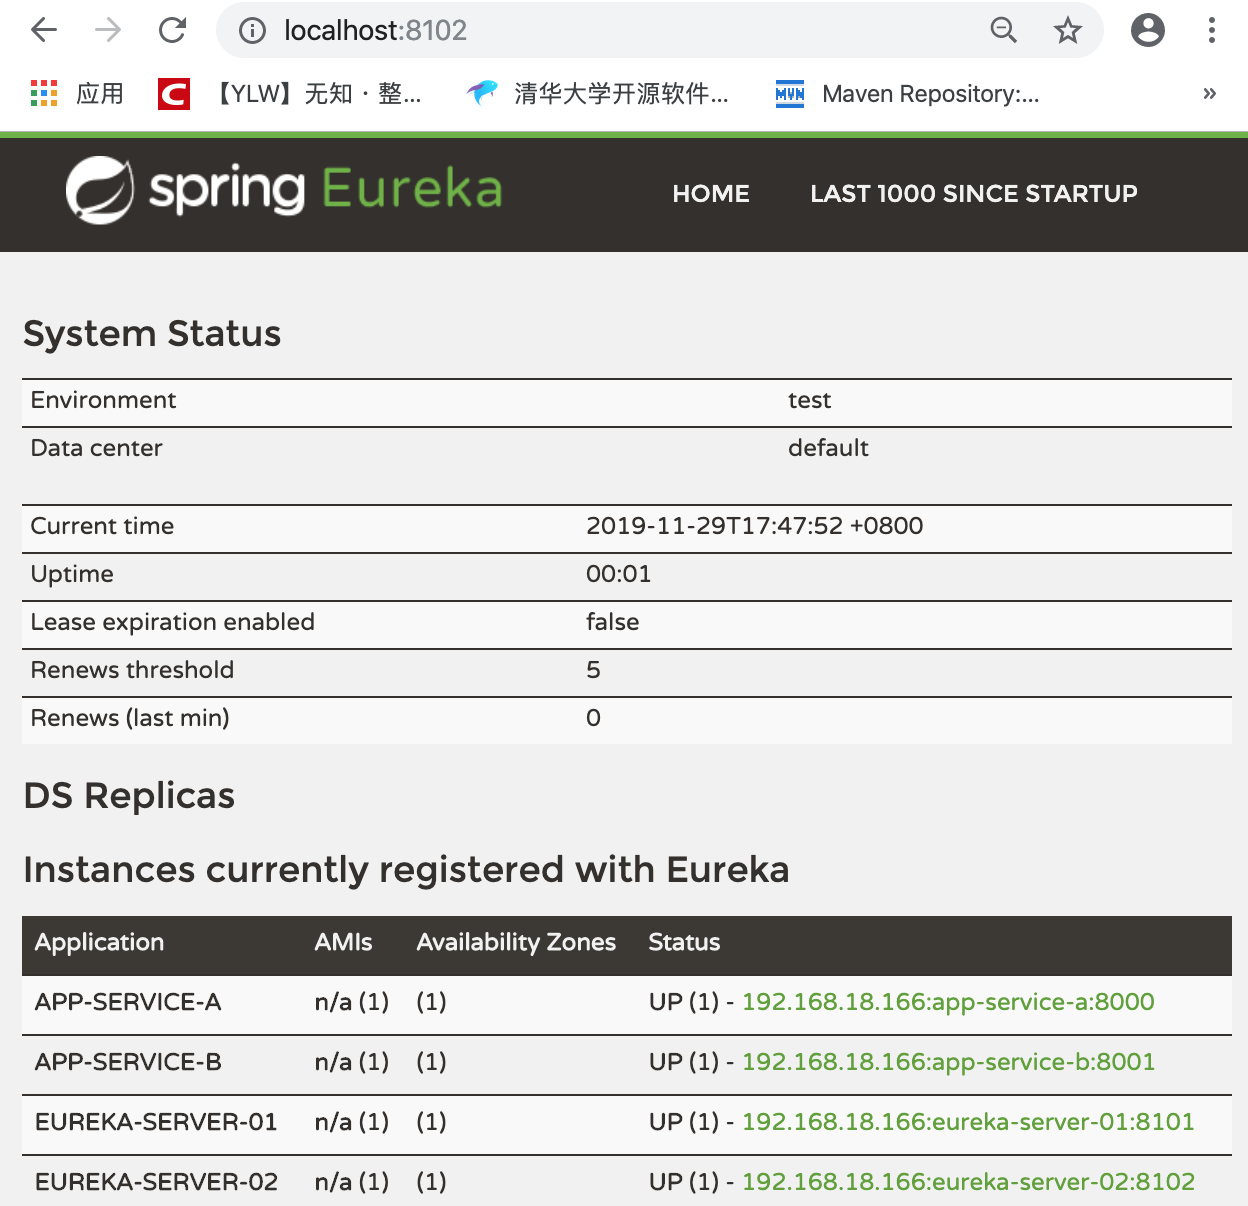Click the browser forward arrow
This screenshot has width=1248, height=1206.
pyautogui.click(x=108, y=30)
